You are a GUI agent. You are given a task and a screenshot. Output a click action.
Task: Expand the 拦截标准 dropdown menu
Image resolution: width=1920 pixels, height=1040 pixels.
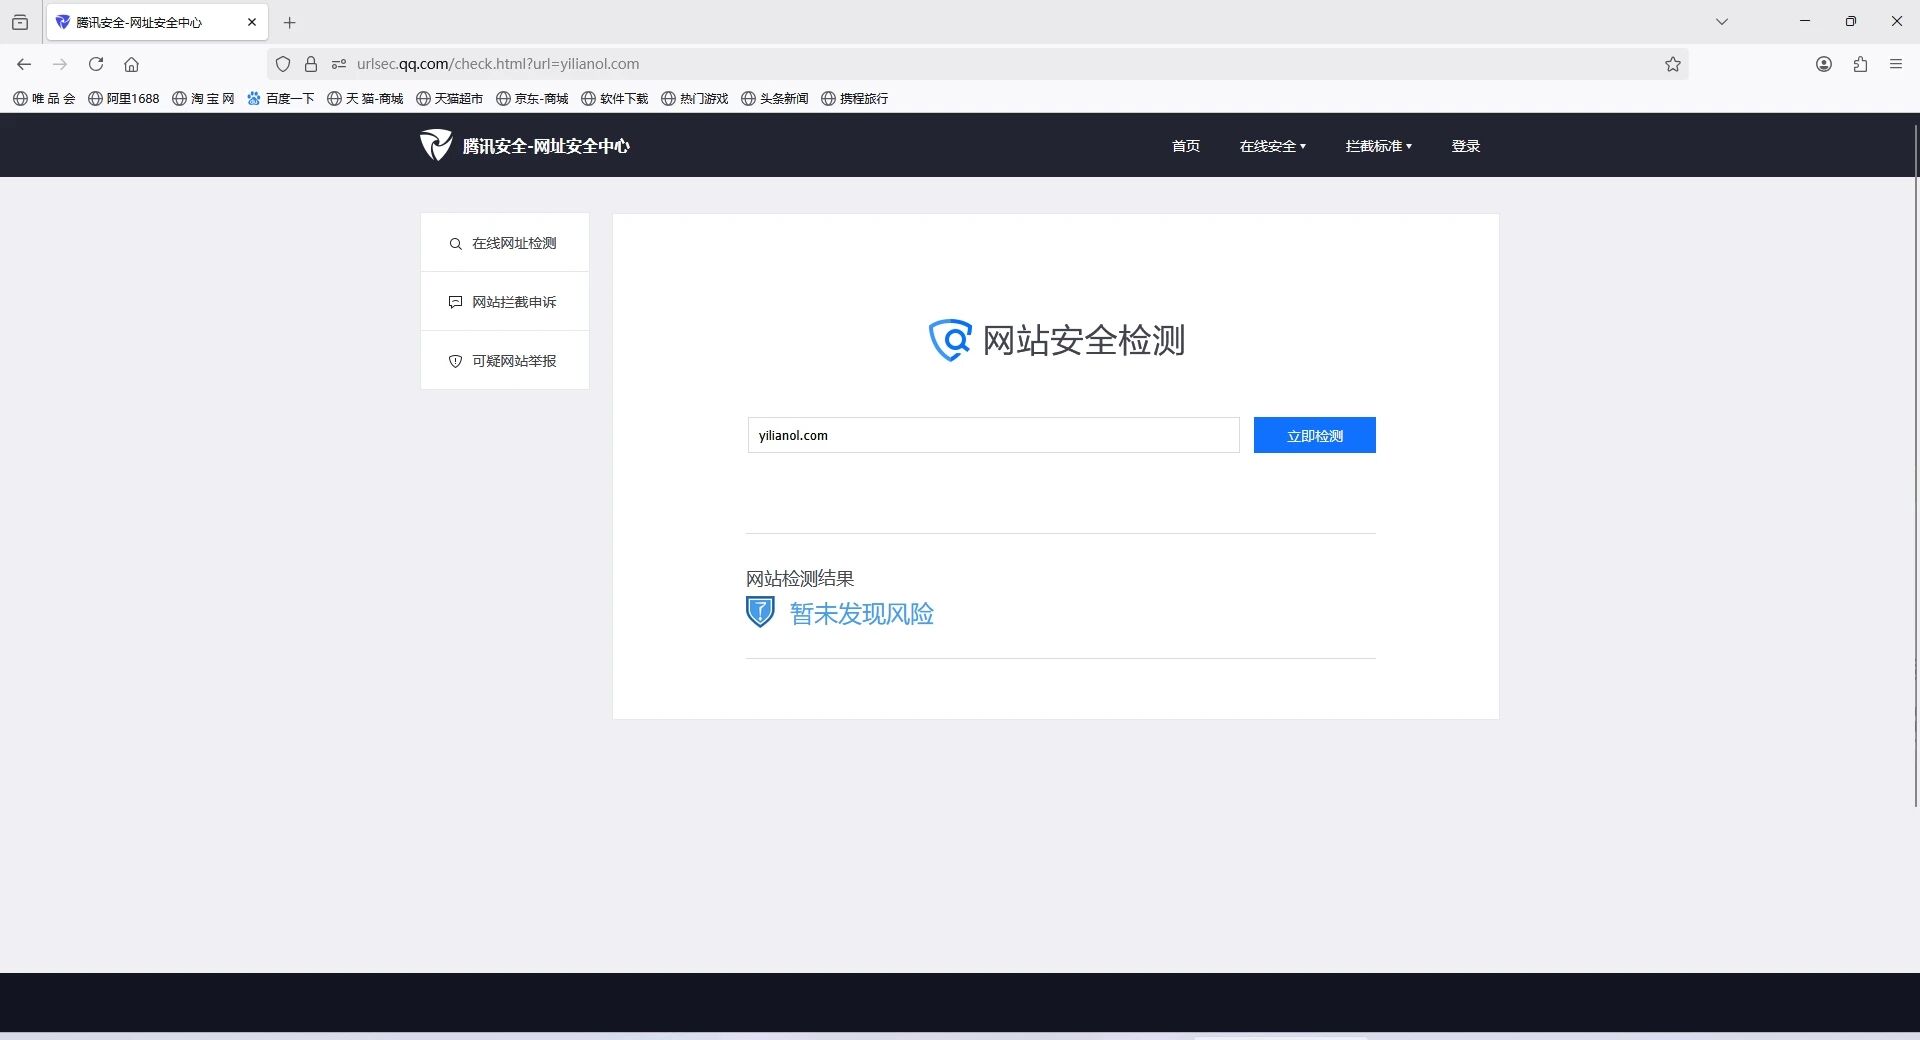[x=1379, y=146]
